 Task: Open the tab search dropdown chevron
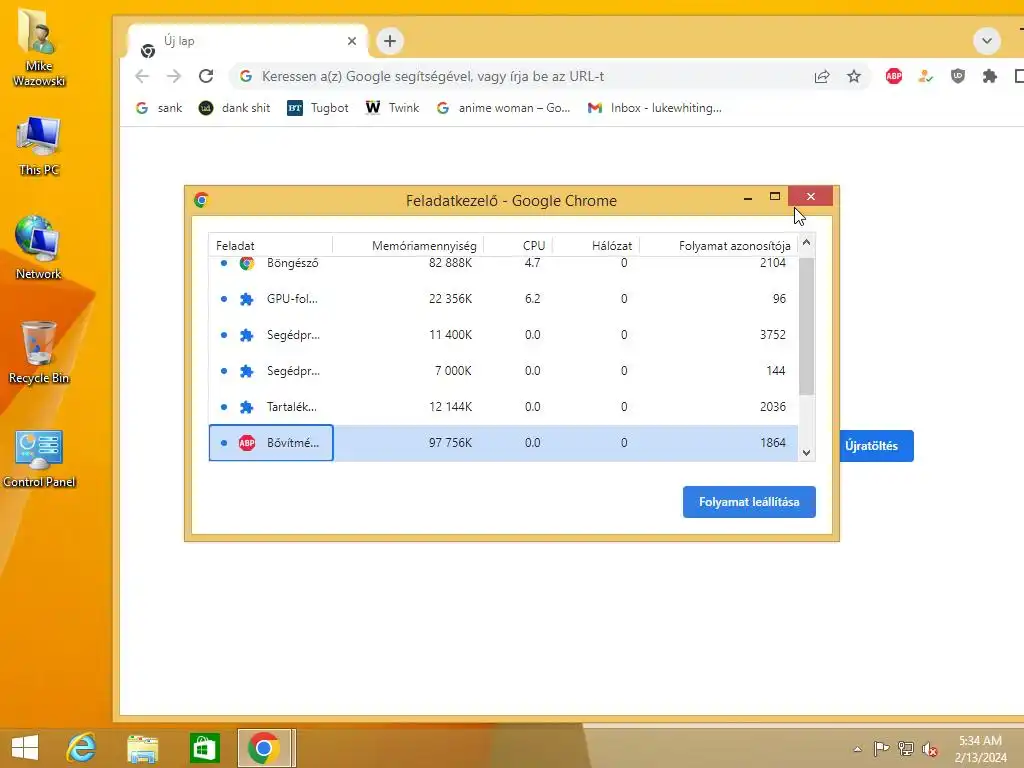987,41
